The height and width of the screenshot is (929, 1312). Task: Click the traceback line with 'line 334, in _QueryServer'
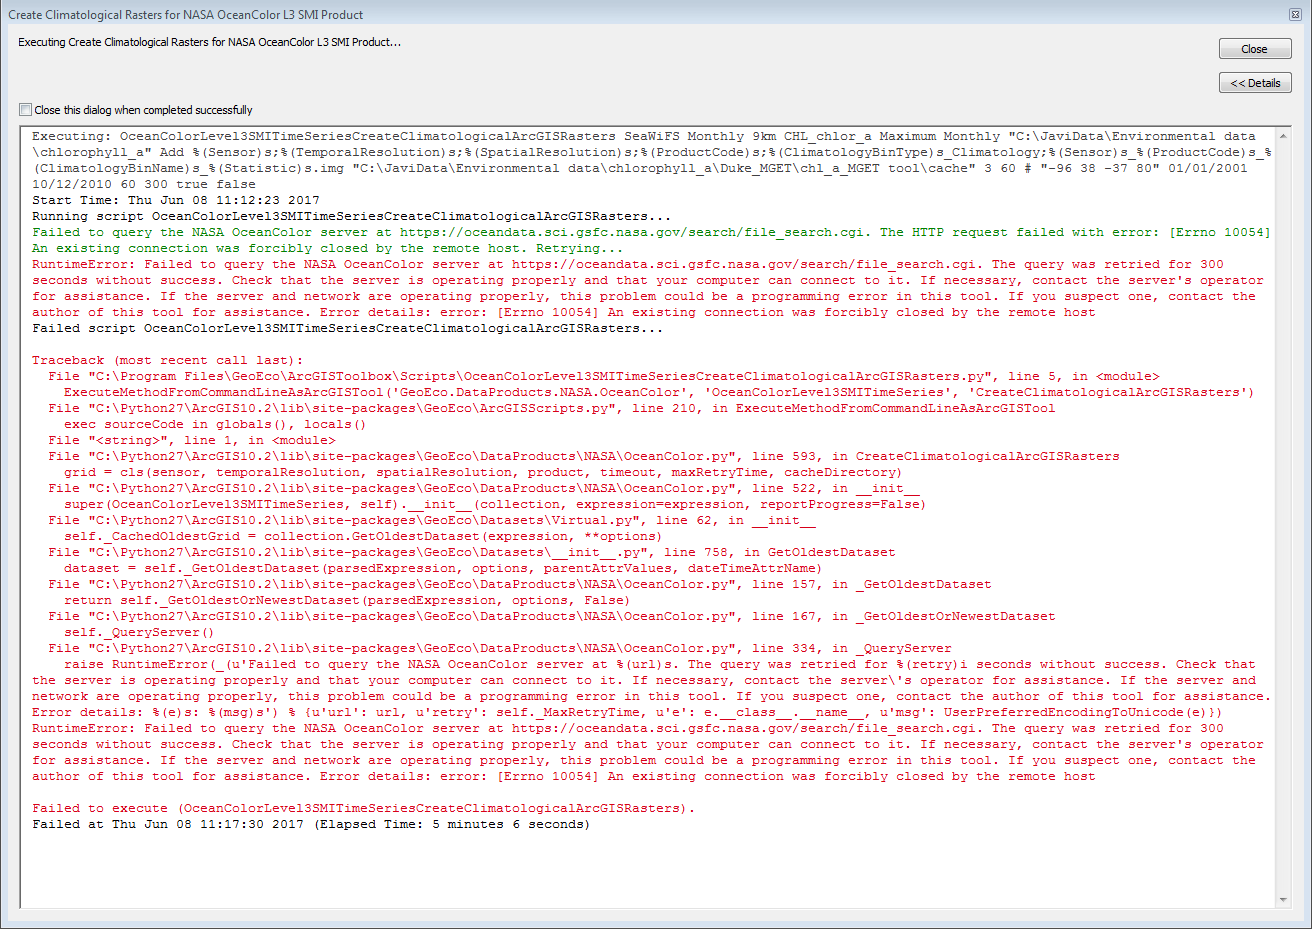pos(500,648)
